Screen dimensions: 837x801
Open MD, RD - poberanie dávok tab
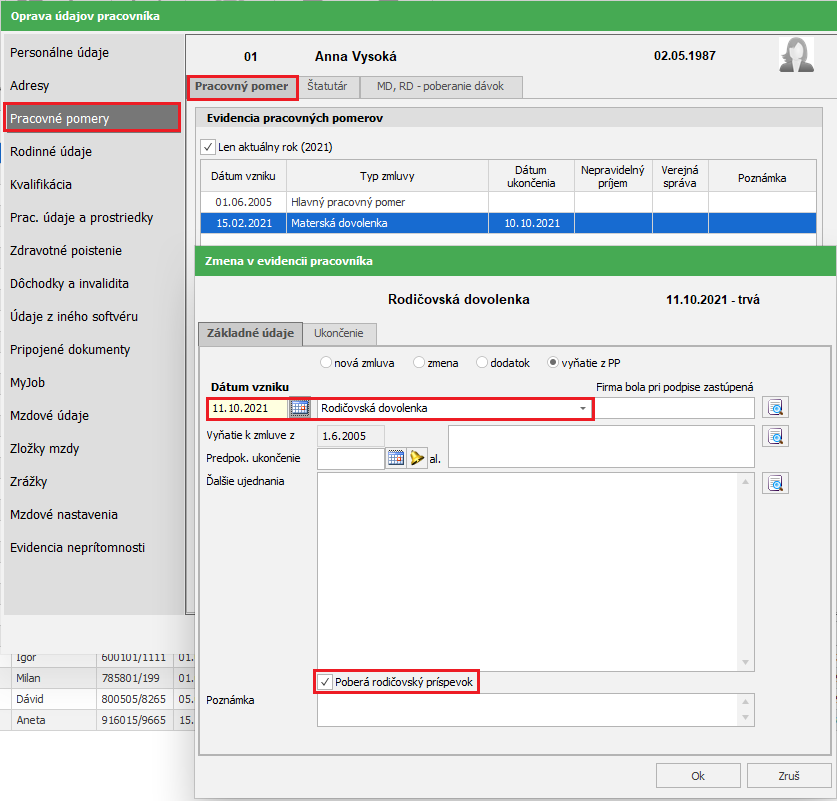tap(440, 86)
